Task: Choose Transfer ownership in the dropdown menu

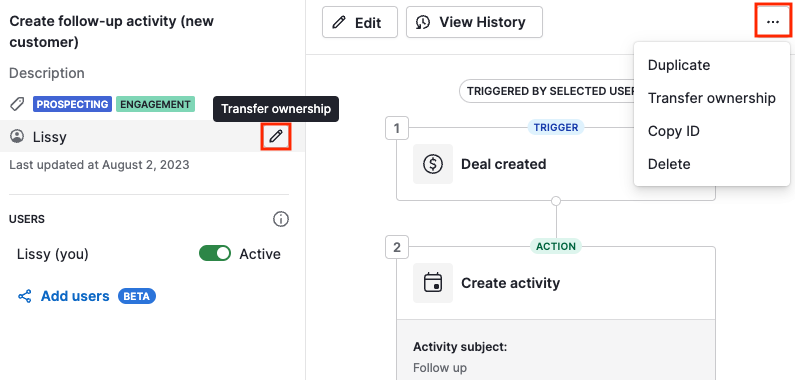Action: point(711,98)
